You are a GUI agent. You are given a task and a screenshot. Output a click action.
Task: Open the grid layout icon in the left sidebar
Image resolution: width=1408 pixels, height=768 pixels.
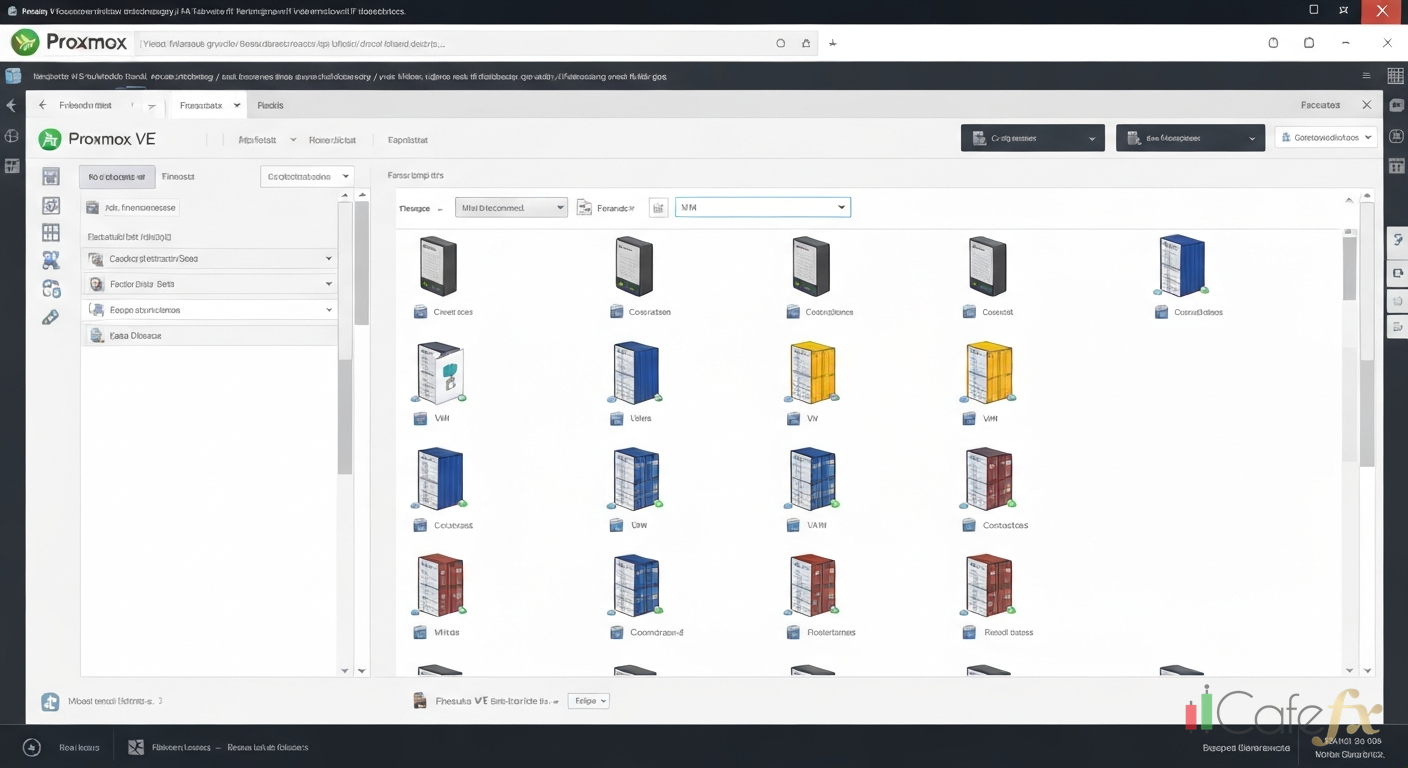coord(51,232)
